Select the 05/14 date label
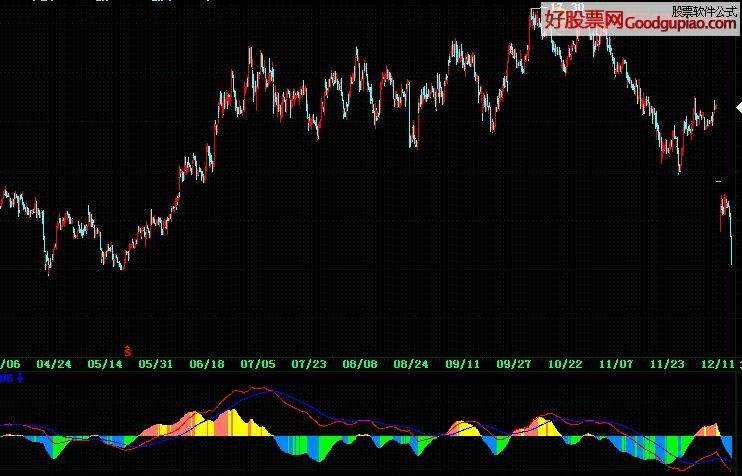 tap(105, 364)
